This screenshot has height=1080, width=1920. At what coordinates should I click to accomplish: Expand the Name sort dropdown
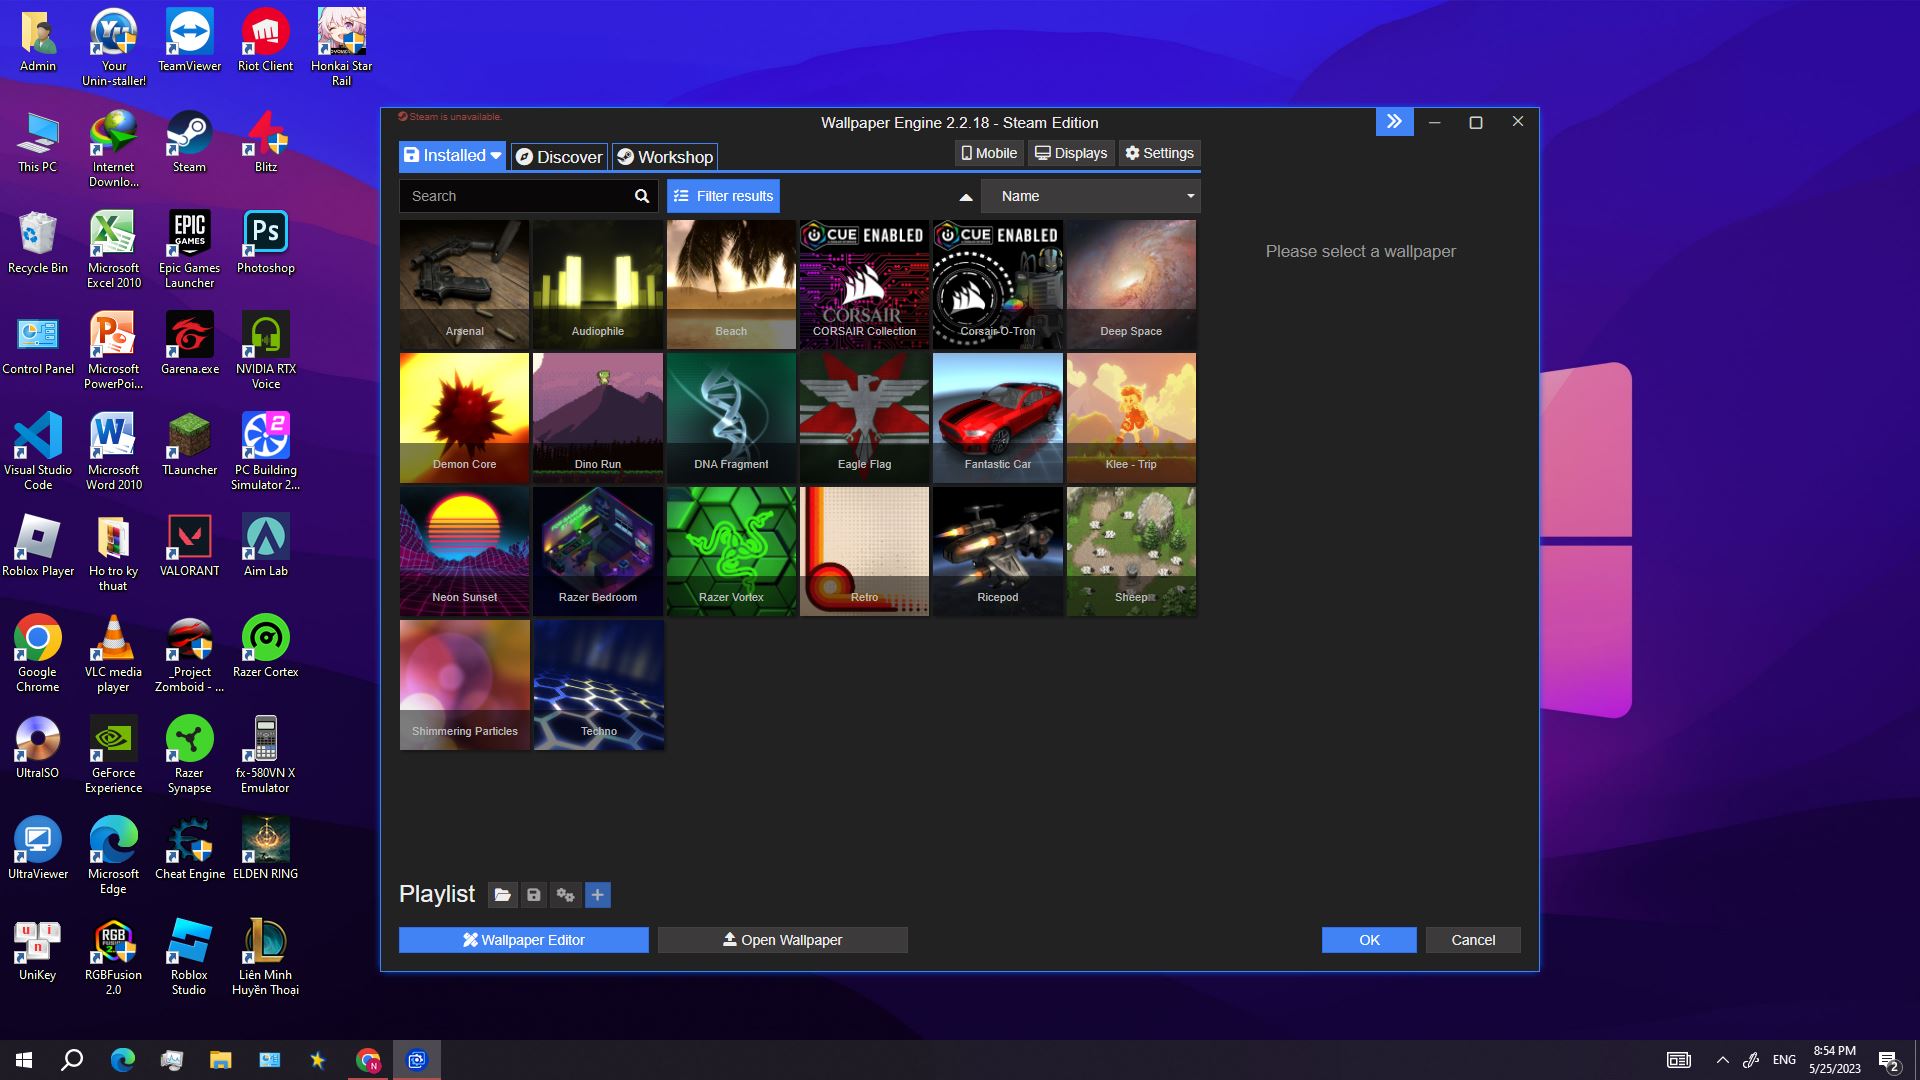pos(1090,196)
